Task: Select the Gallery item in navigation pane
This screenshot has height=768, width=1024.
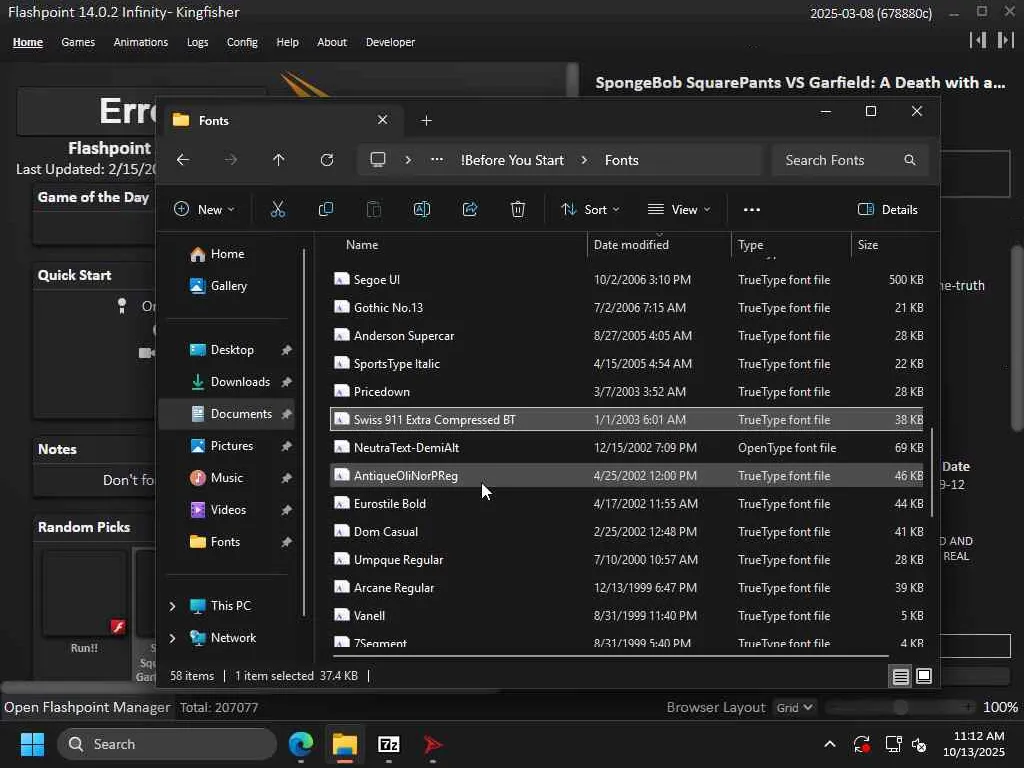Action: (x=227, y=286)
